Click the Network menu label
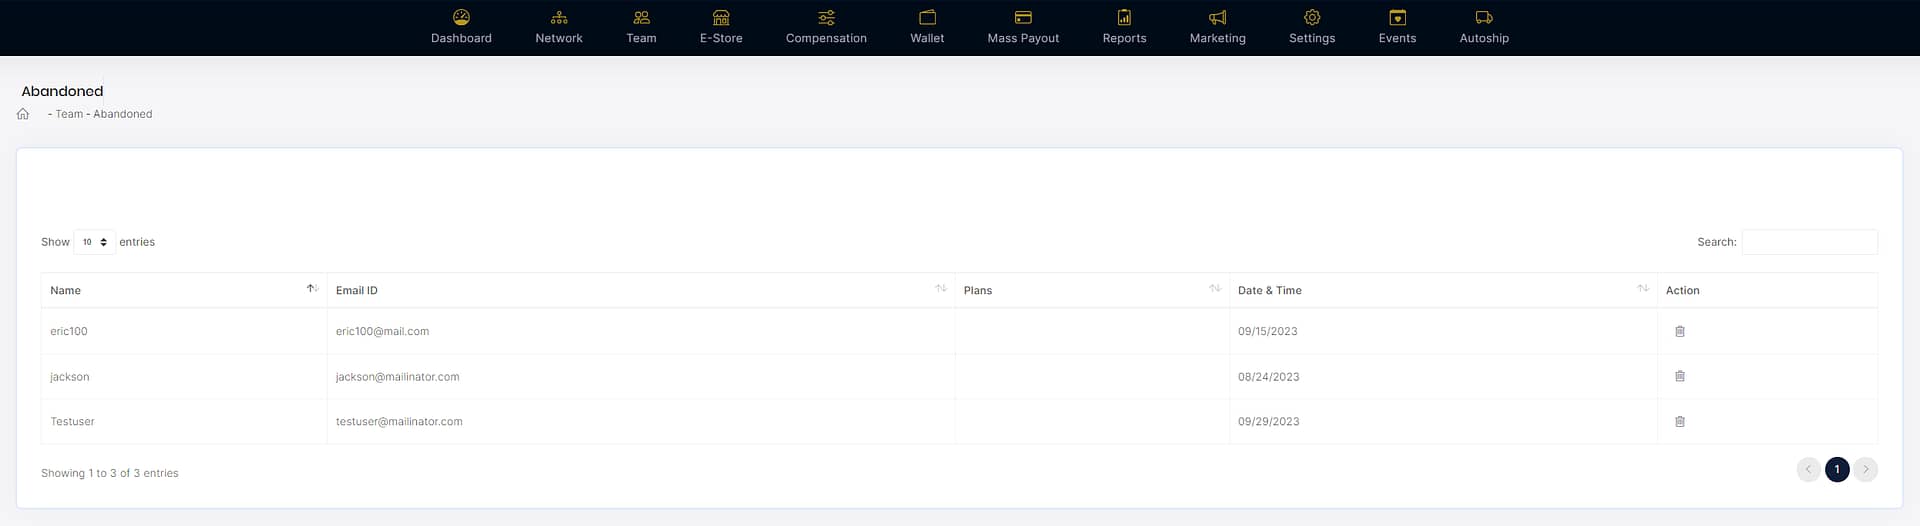This screenshot has height=526, width=1920. tap(559, 38)
